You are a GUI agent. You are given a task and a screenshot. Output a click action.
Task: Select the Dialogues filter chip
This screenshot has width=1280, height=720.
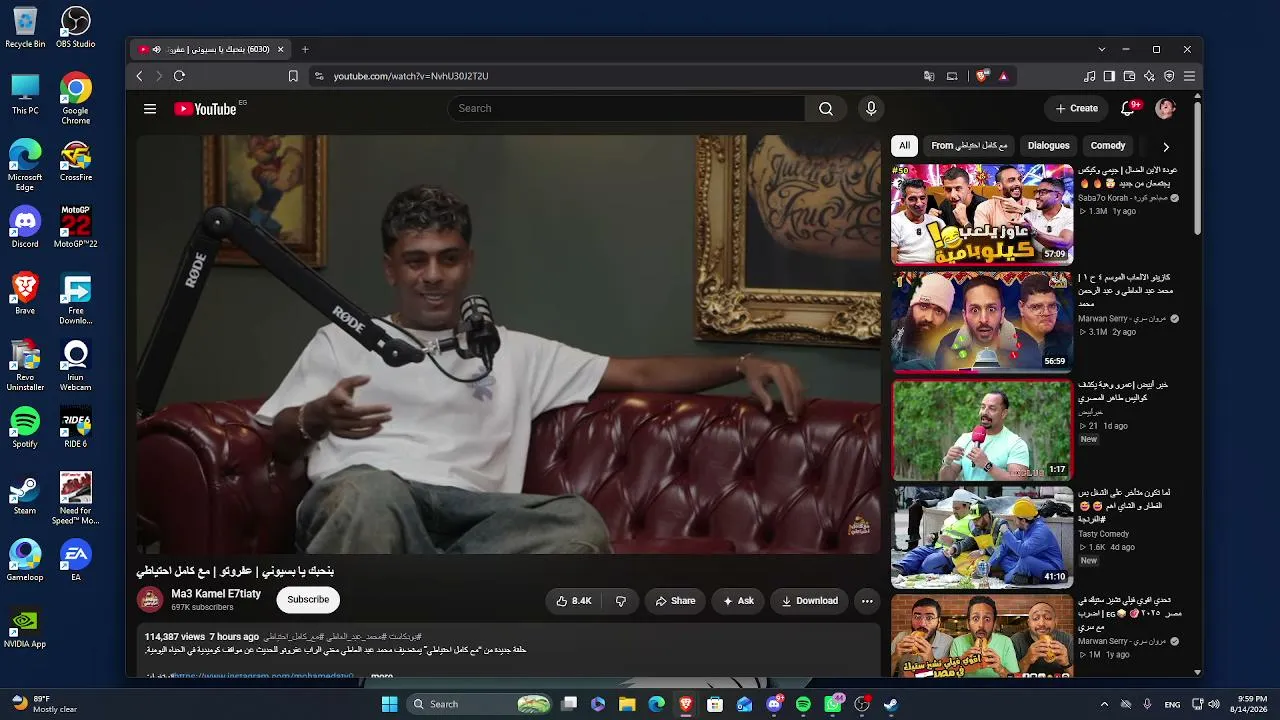[1049, 146]
